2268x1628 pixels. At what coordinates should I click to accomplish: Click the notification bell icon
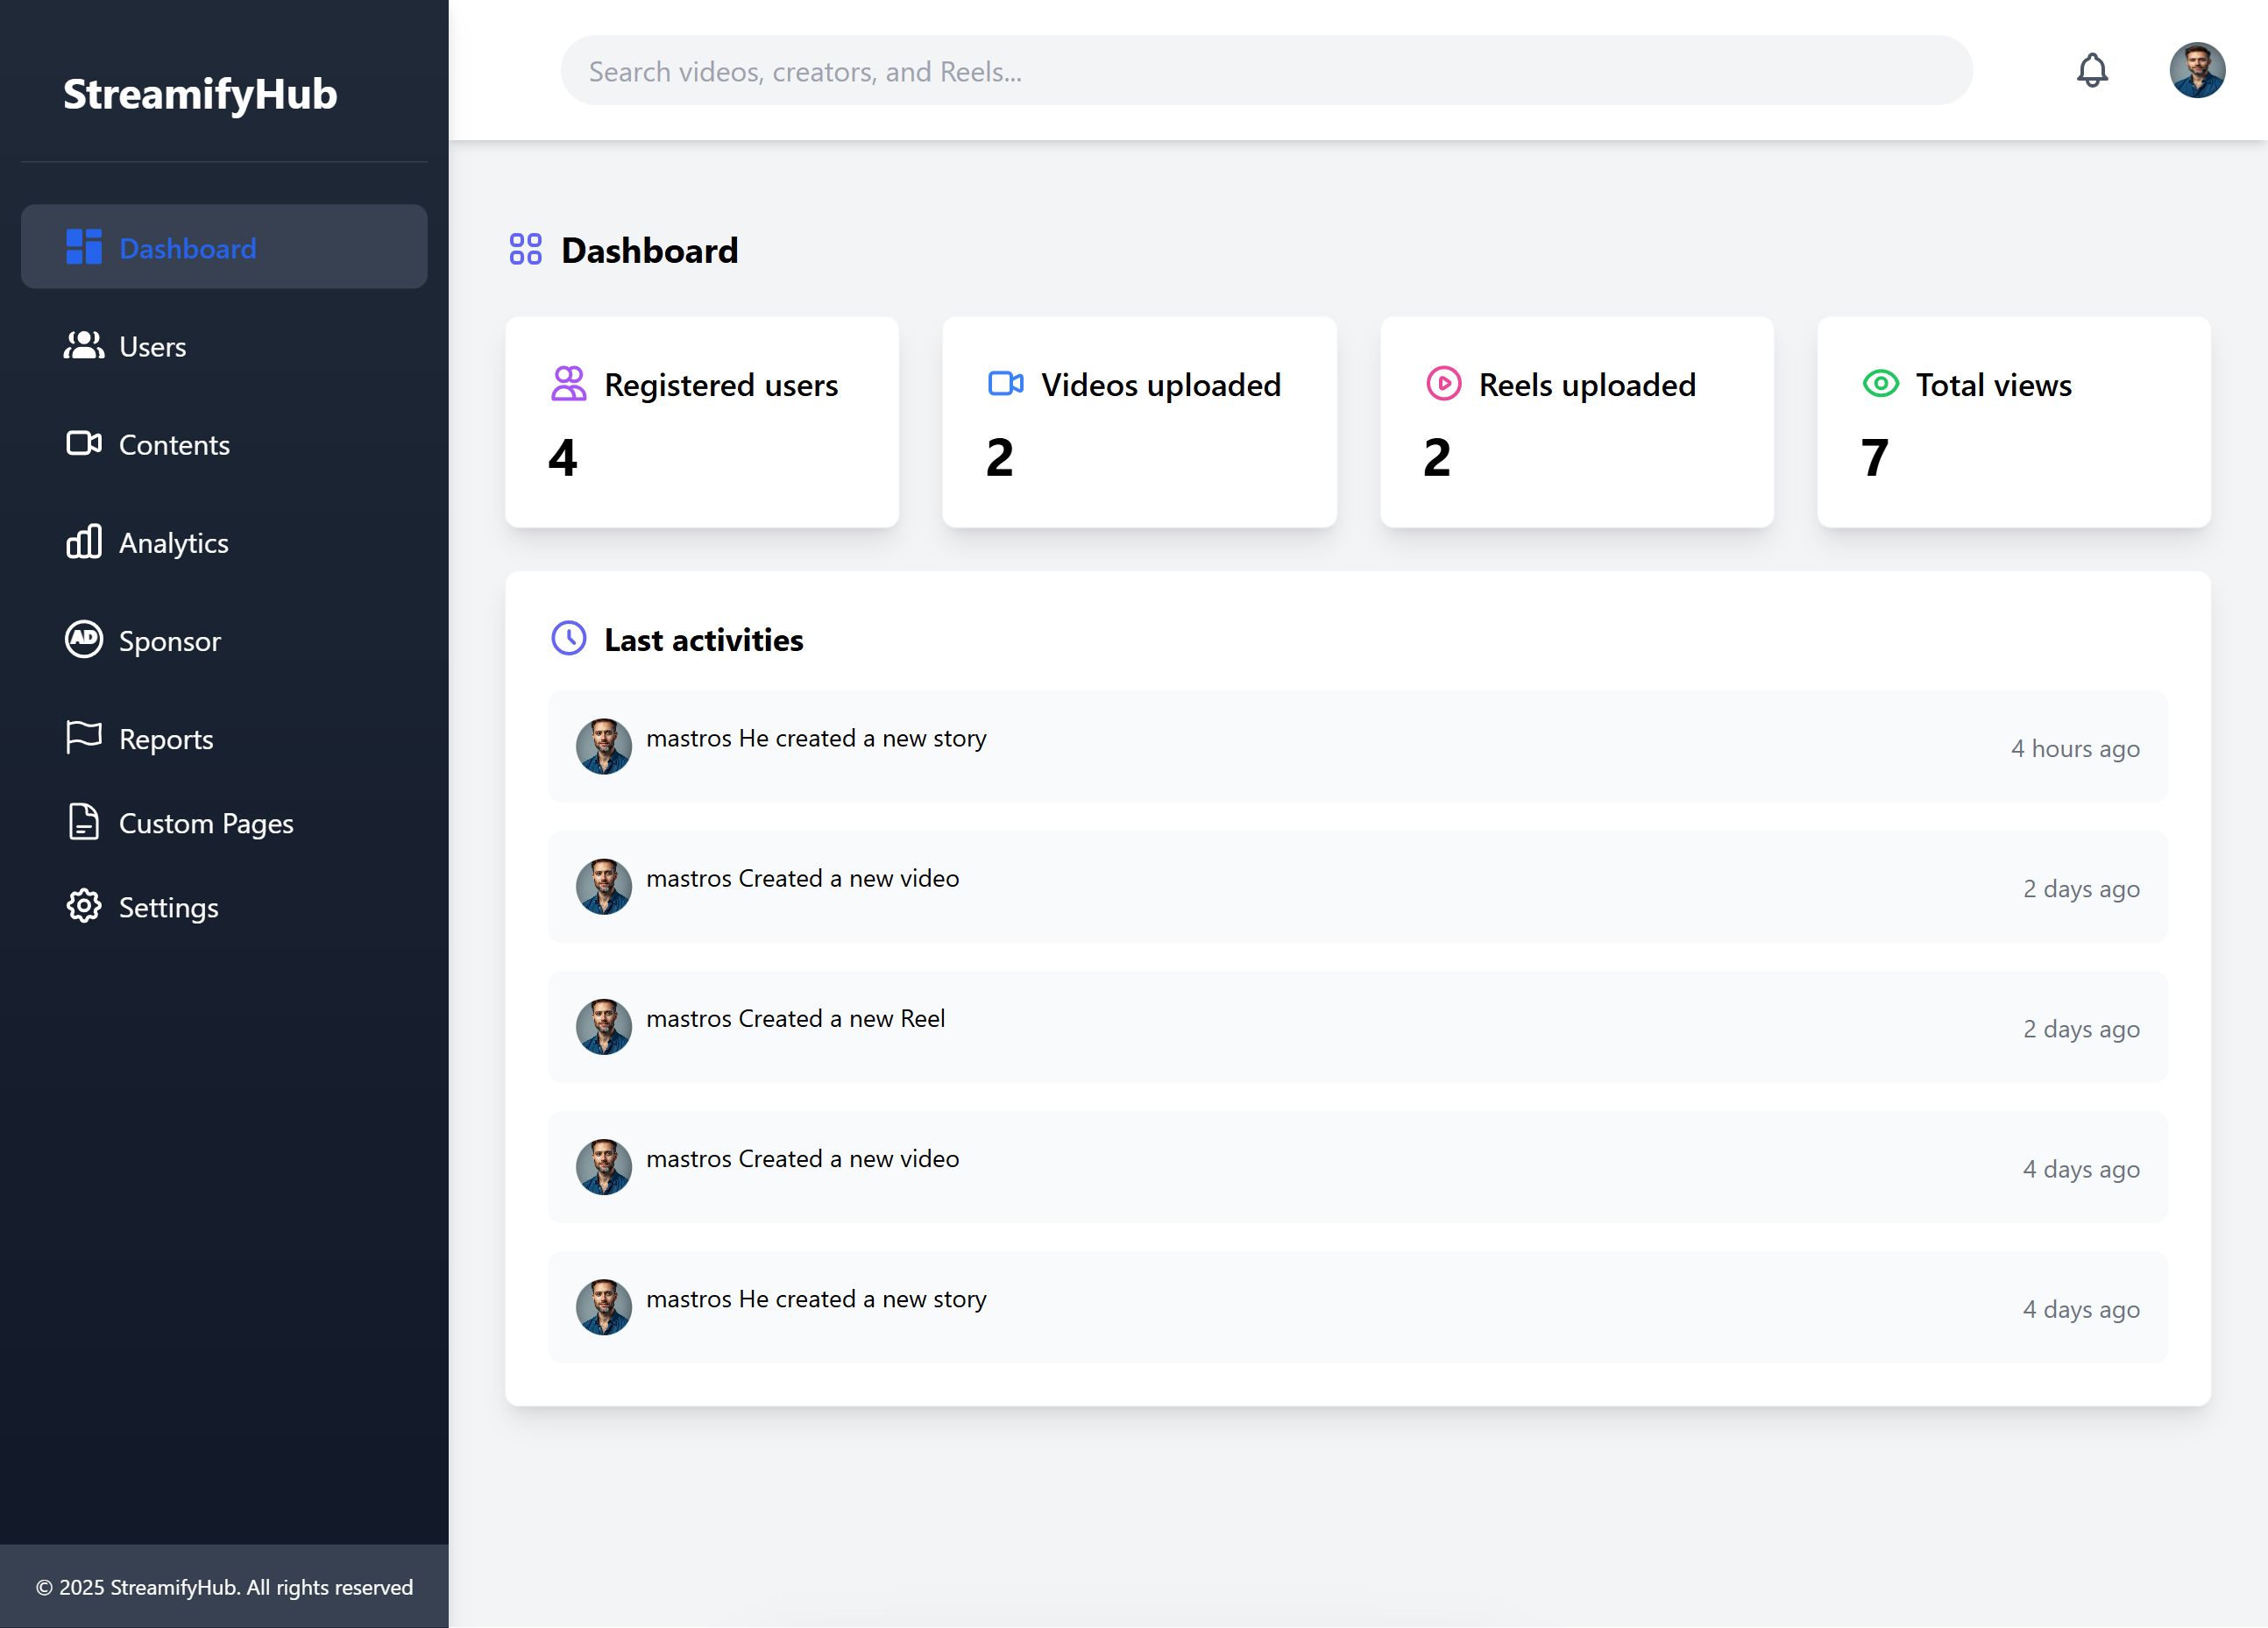coord(2092,70)
